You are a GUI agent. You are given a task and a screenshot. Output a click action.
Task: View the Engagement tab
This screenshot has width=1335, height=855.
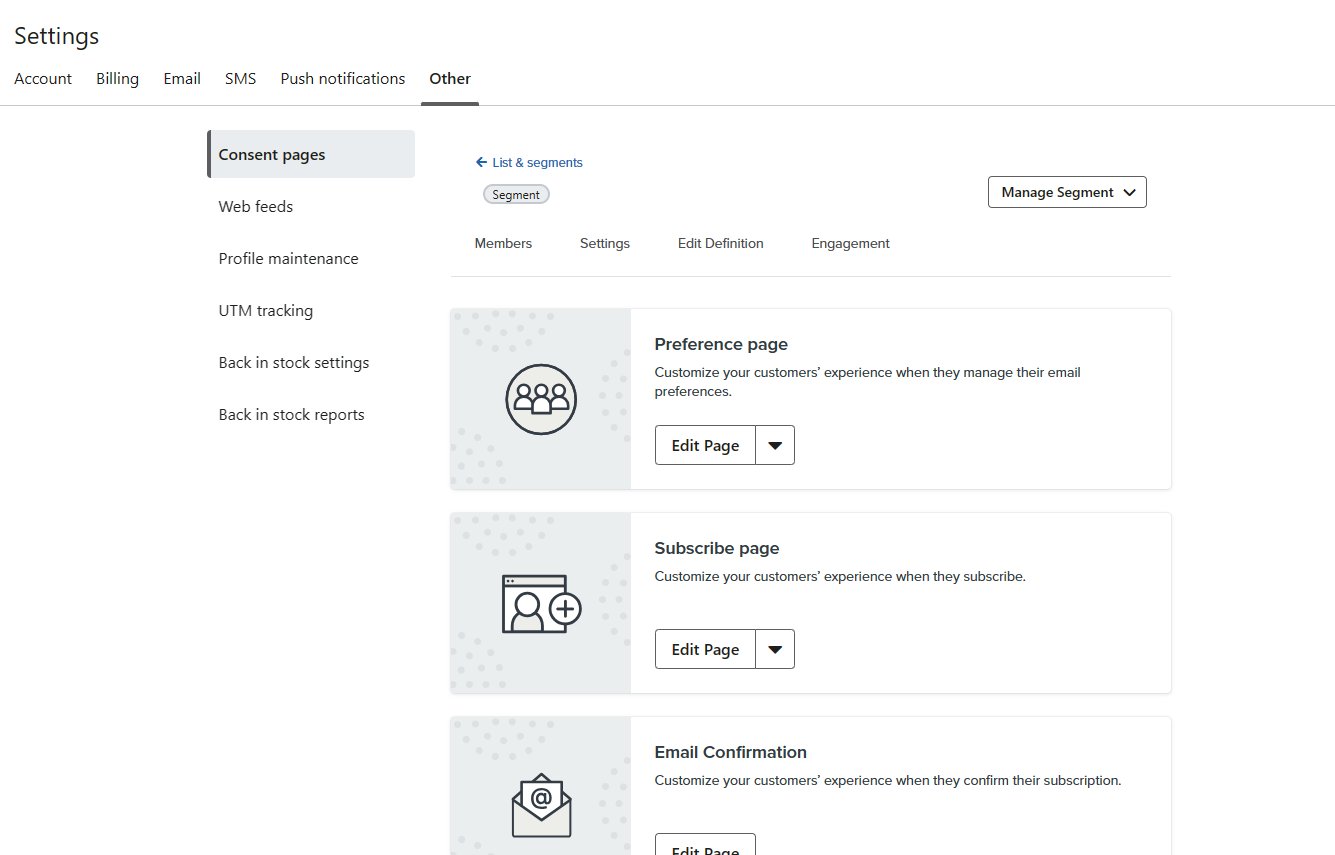coord(850,243)
